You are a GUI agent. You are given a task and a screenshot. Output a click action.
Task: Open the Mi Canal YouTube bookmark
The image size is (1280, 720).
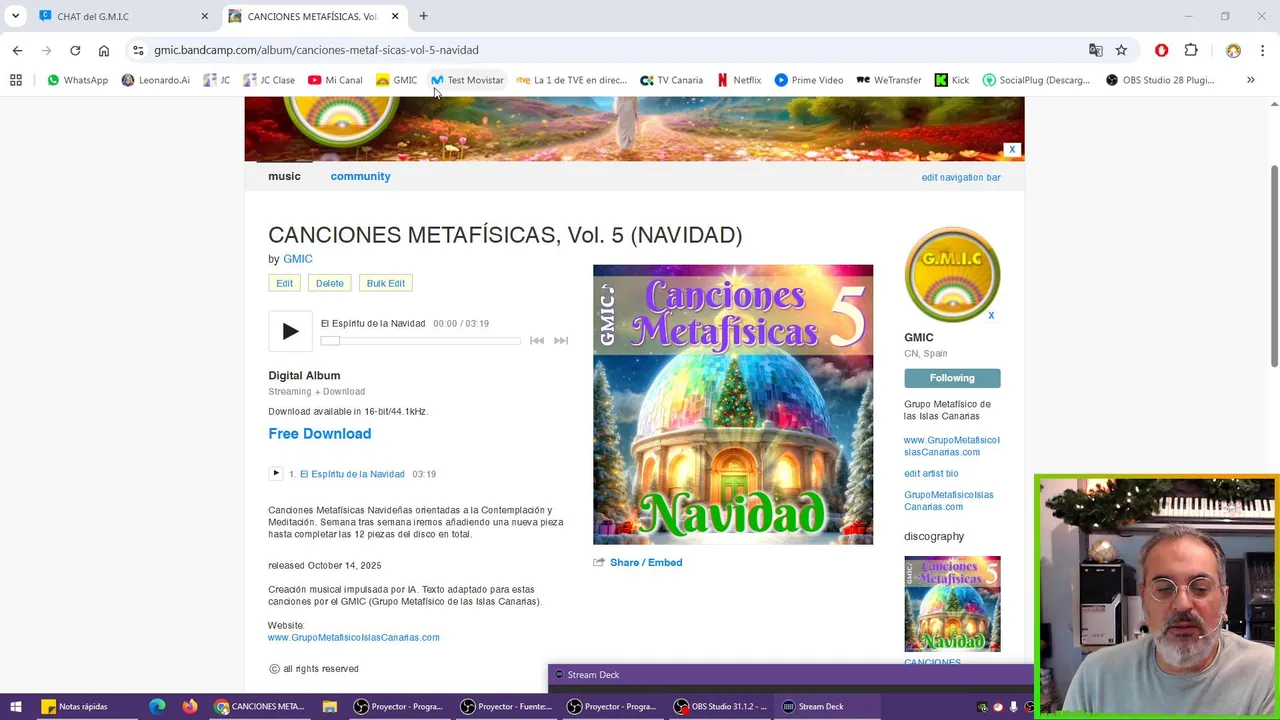335,80
